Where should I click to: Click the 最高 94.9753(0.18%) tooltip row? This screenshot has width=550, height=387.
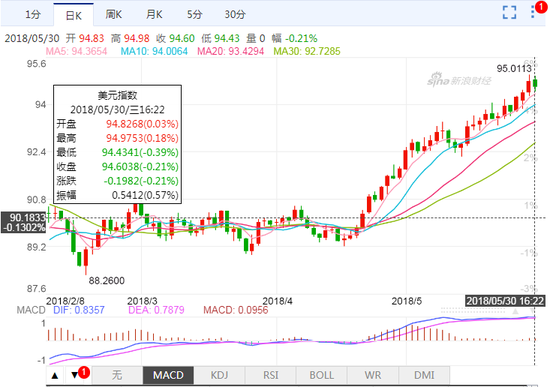coord(118,138)
